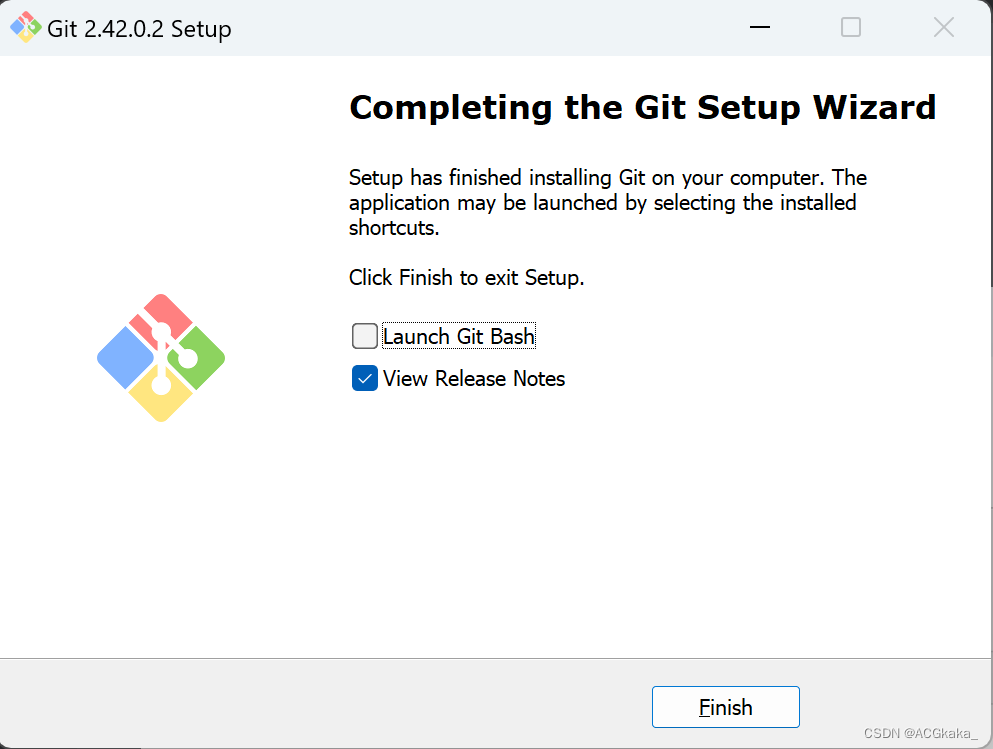Click the Git icon in the title bar

pyautogui.click(x=26, y=28)
